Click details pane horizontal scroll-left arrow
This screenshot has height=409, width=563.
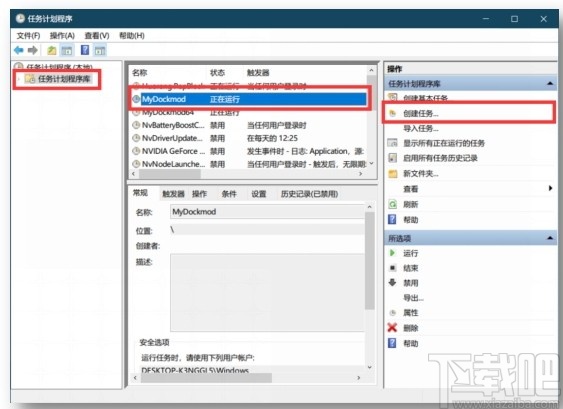tap(135, 377)
